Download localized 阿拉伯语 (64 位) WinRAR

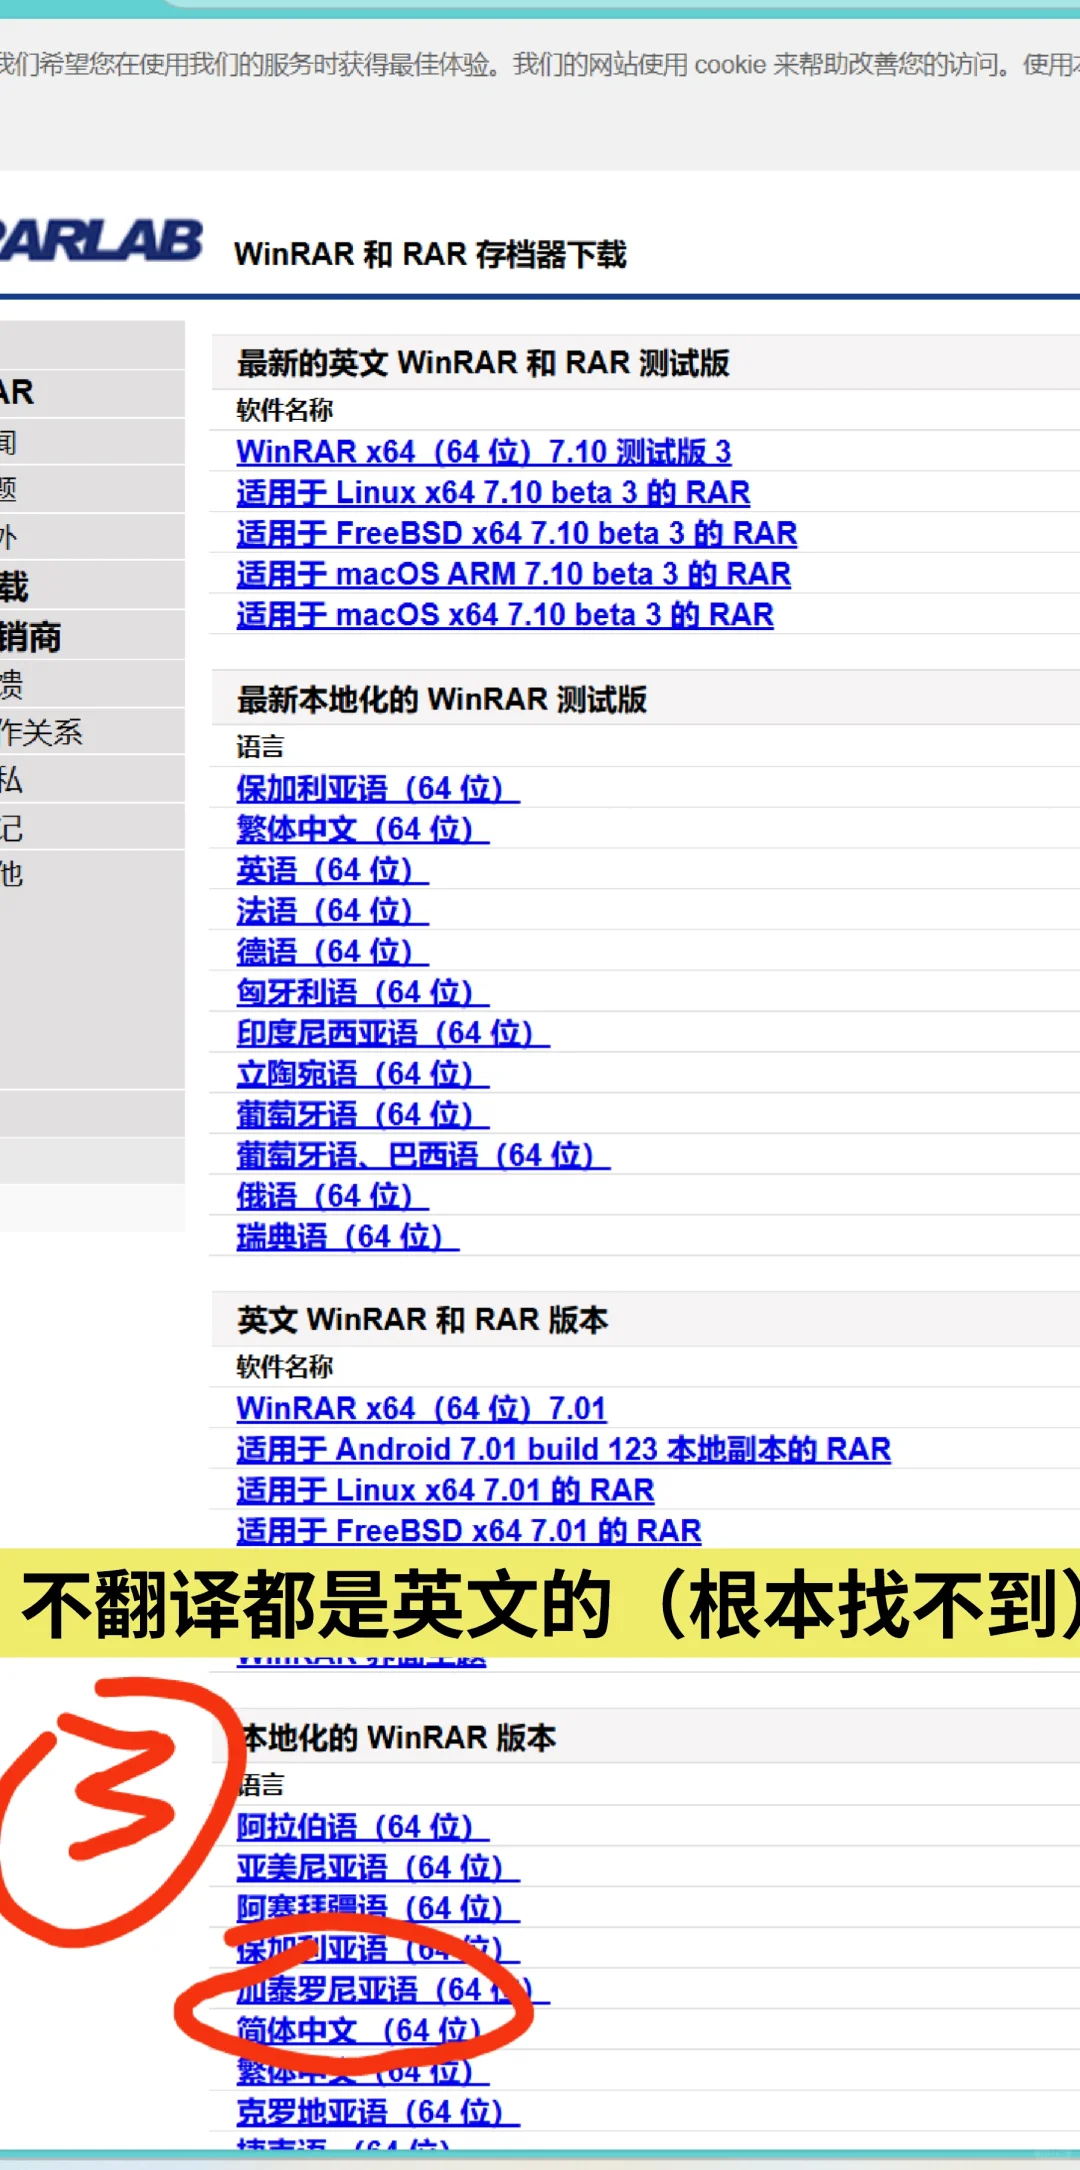(363, 1827)
